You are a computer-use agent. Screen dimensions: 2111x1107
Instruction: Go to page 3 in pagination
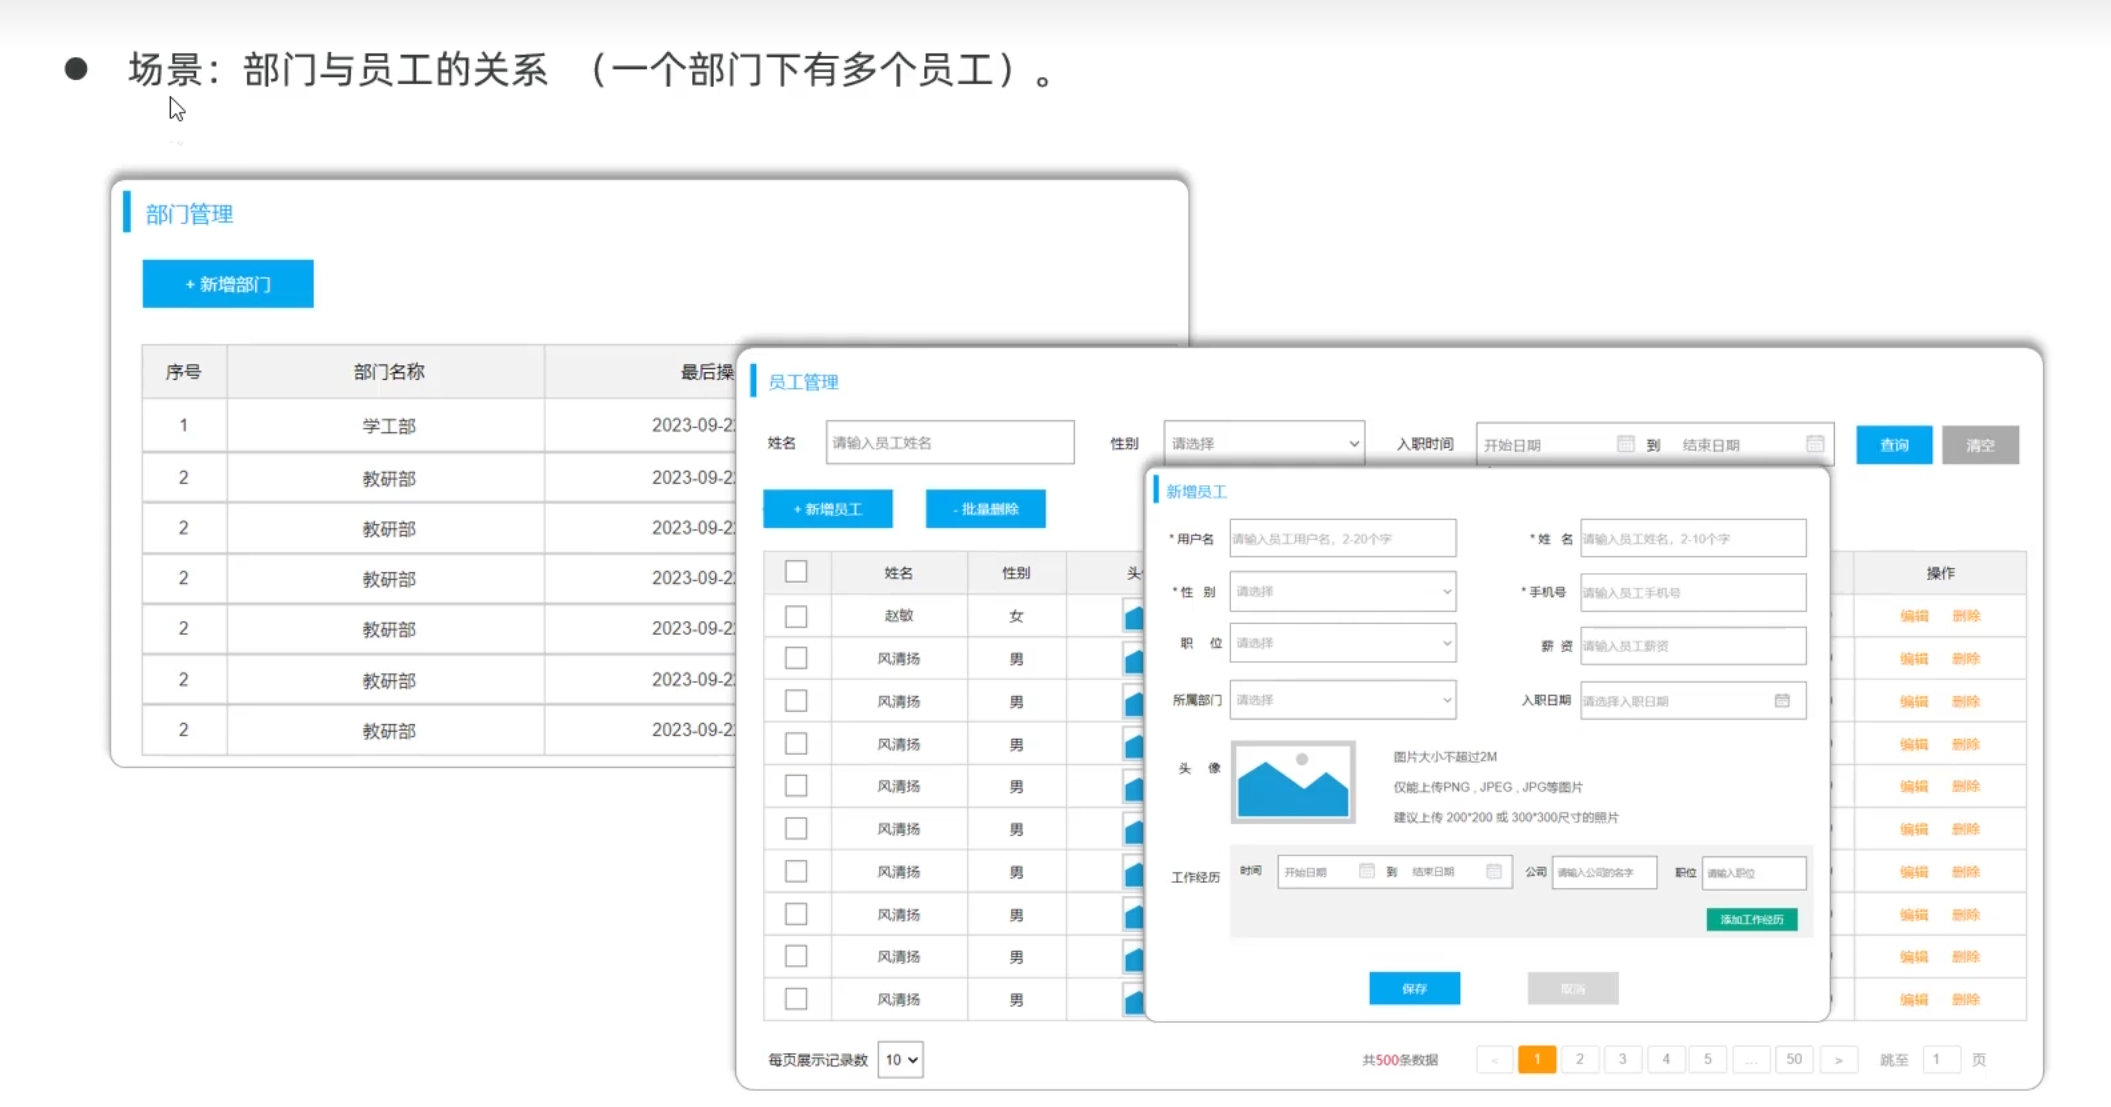click(1622, 1060)
